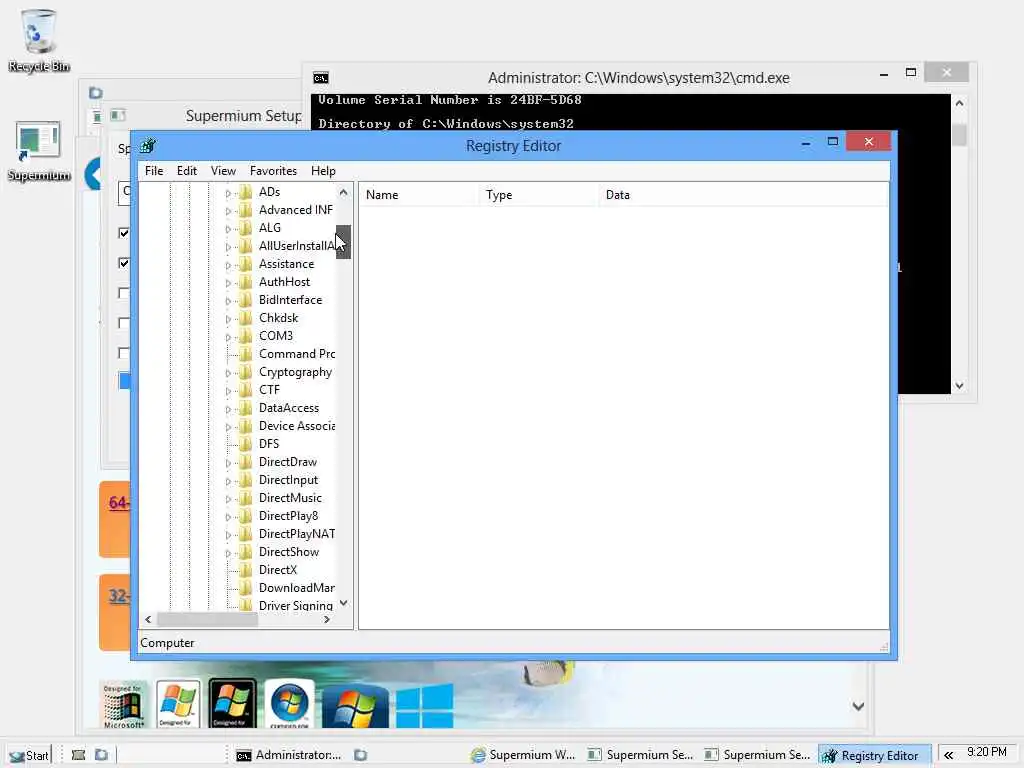Click the Windows 8 blue logo
The image size is (1024, 768).
coord(424,705)
